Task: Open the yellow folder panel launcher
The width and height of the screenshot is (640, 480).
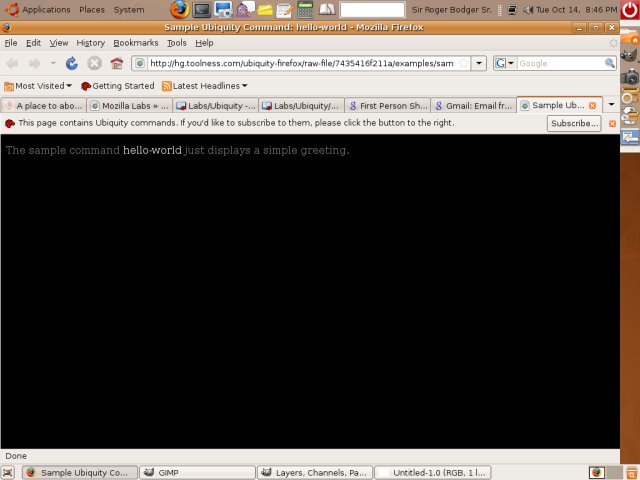Action: (x=265, y=9)
